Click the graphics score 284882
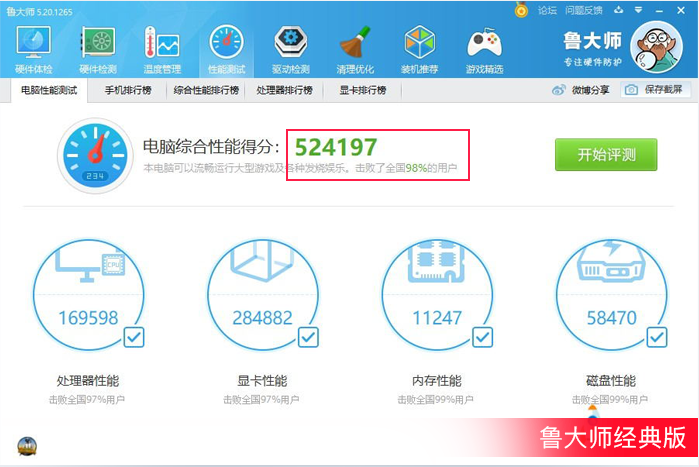Screen dimensions: 699x467 (263, 318)
